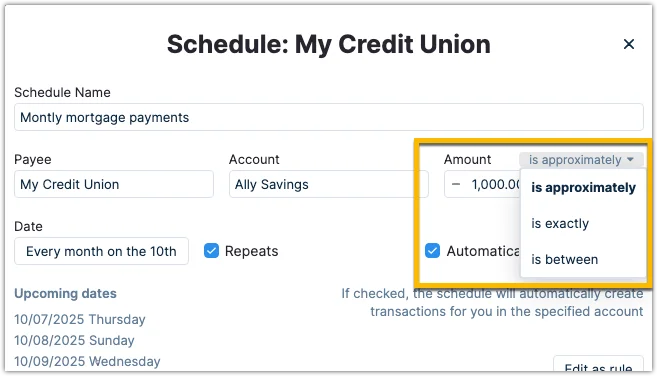Choose 'is approximately' from the open menu
This screenshot has width=657, height=376.
click(x=583, y=187)
